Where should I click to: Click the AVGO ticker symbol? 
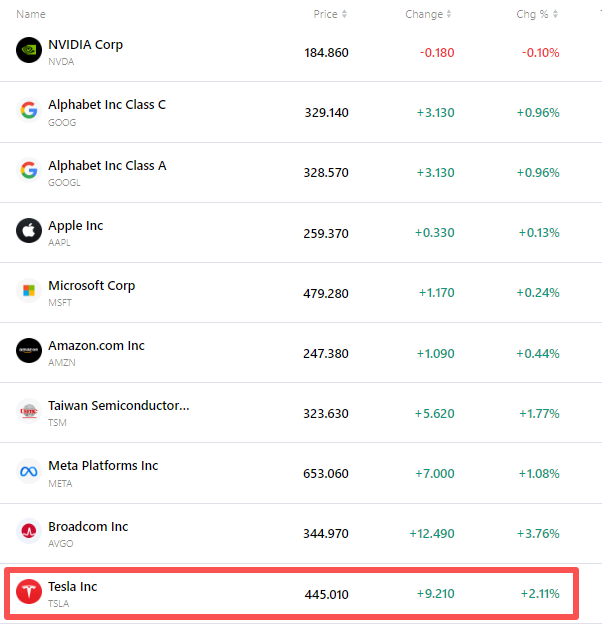(61, 544)
